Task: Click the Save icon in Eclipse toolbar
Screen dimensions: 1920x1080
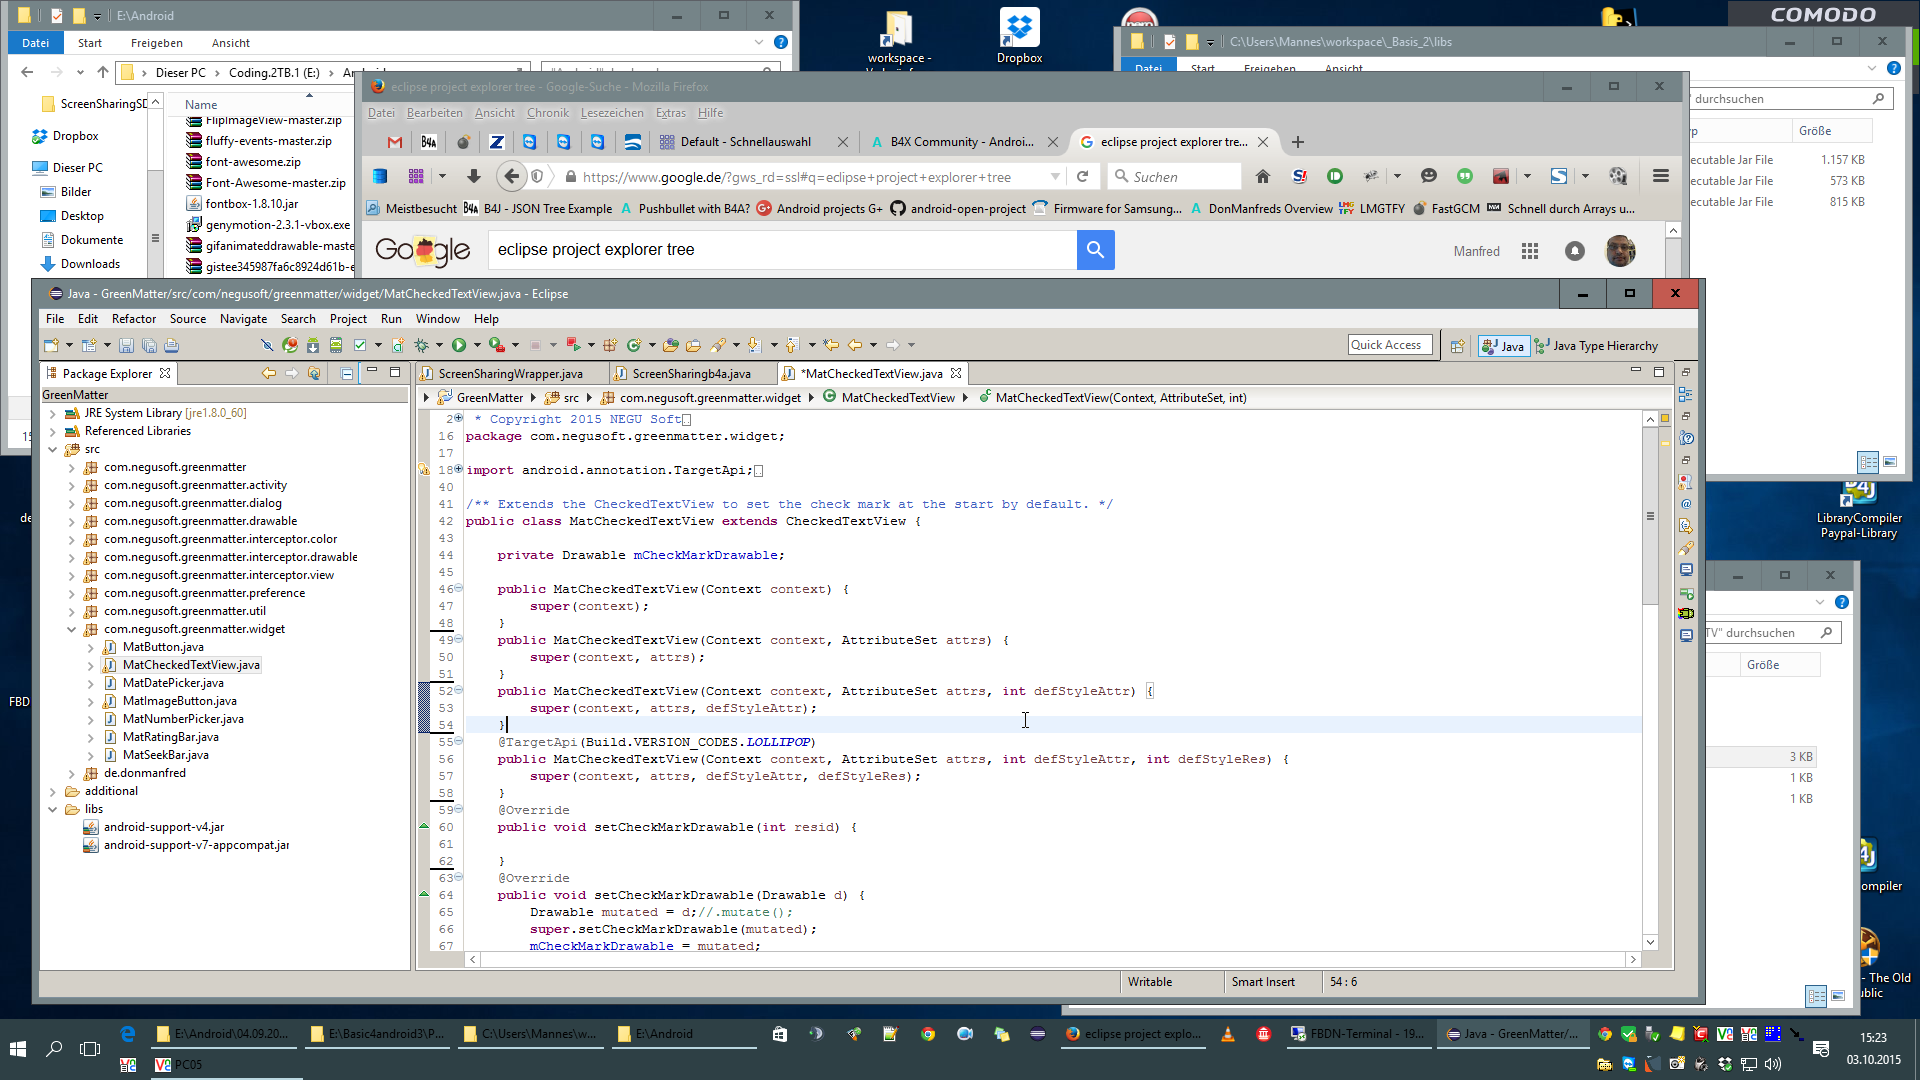Action: click(126, 345)
